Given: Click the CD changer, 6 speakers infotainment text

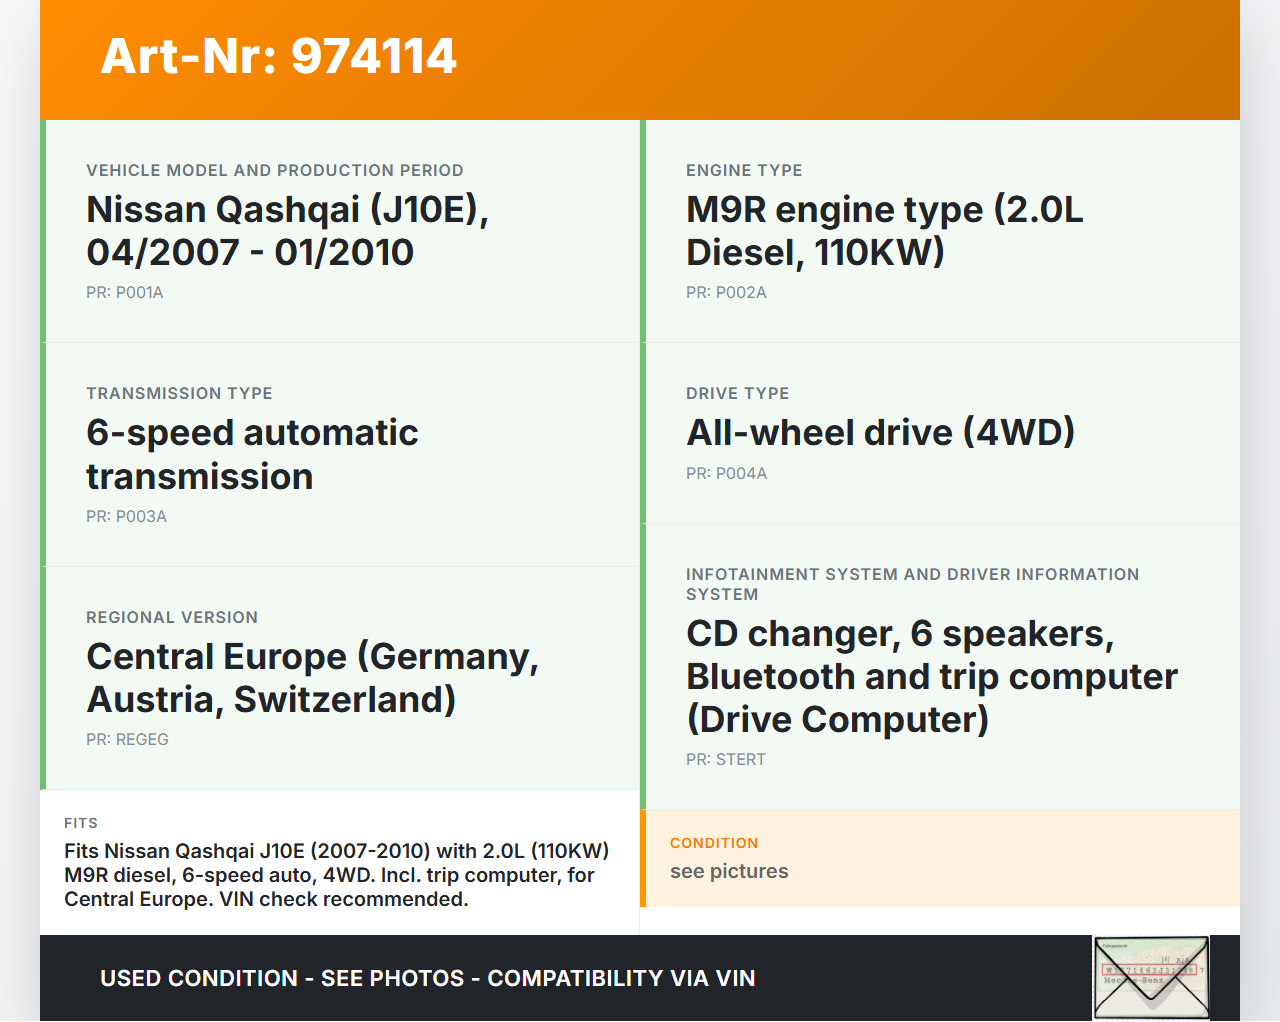Looking at the screenshot, I should (x=931, y=676).
